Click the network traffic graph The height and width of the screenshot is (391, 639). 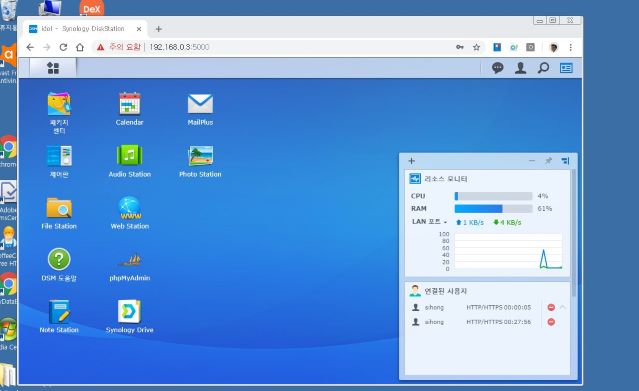tap(508, 251)
